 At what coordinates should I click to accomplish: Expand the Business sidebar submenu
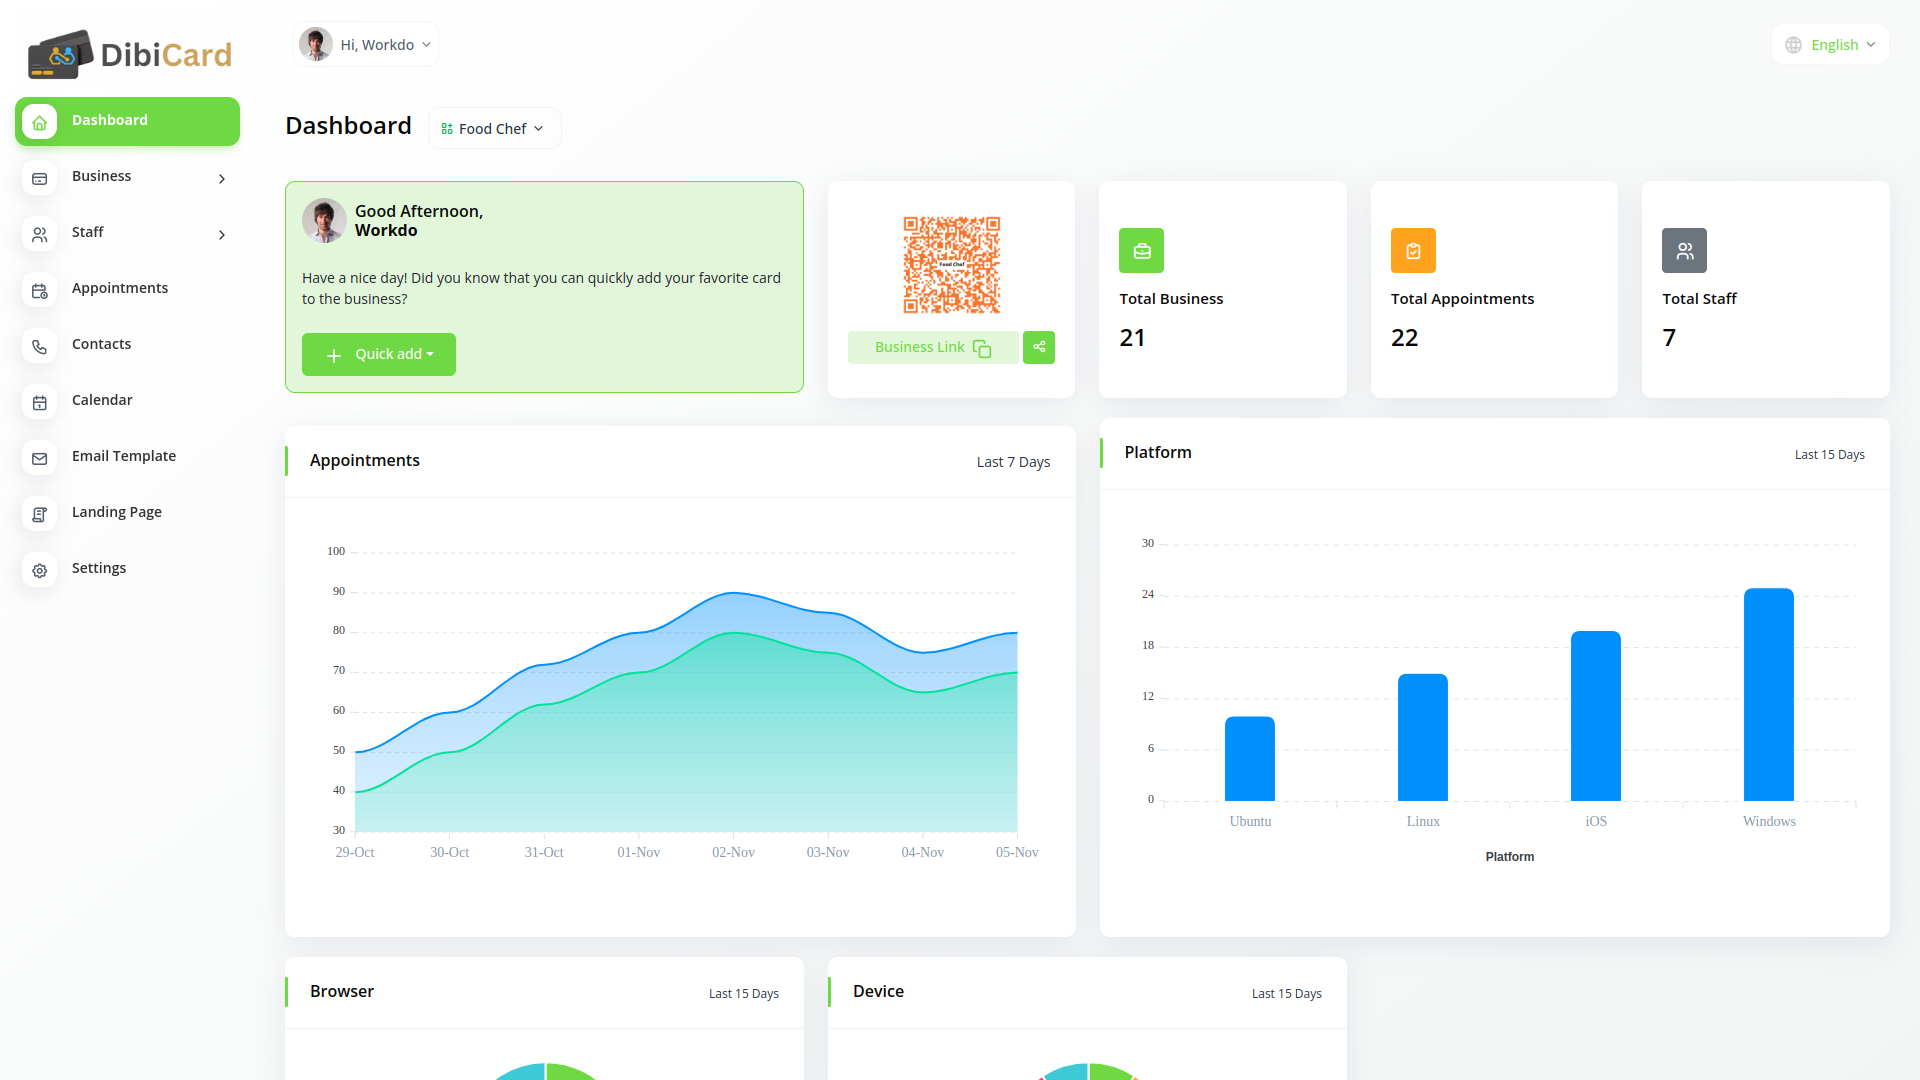pos(222,178)
